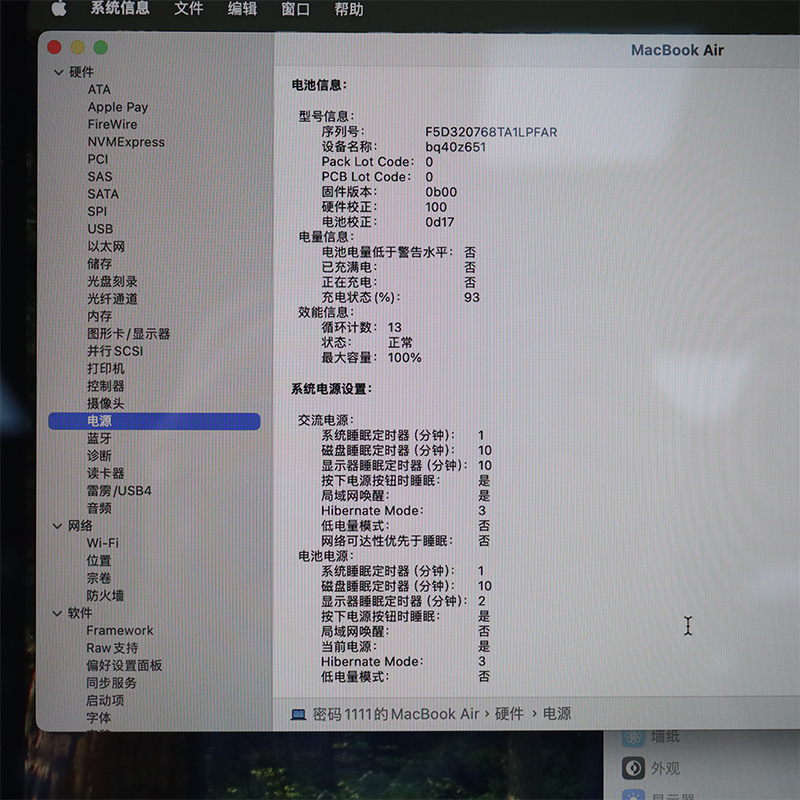Select 同步服务 under 软件

click(111, 683)
